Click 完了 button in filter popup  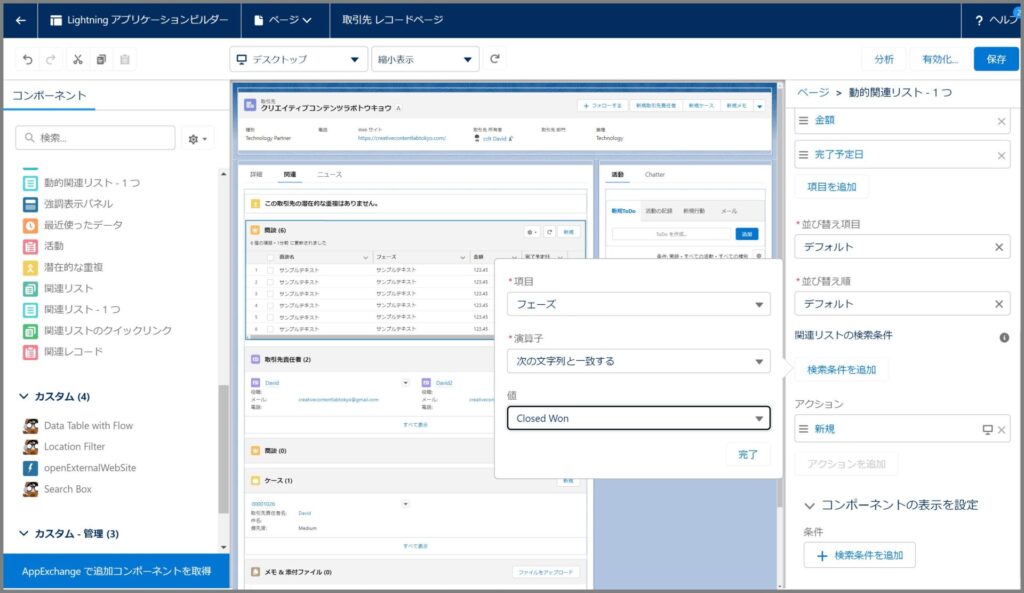point(748,455)
